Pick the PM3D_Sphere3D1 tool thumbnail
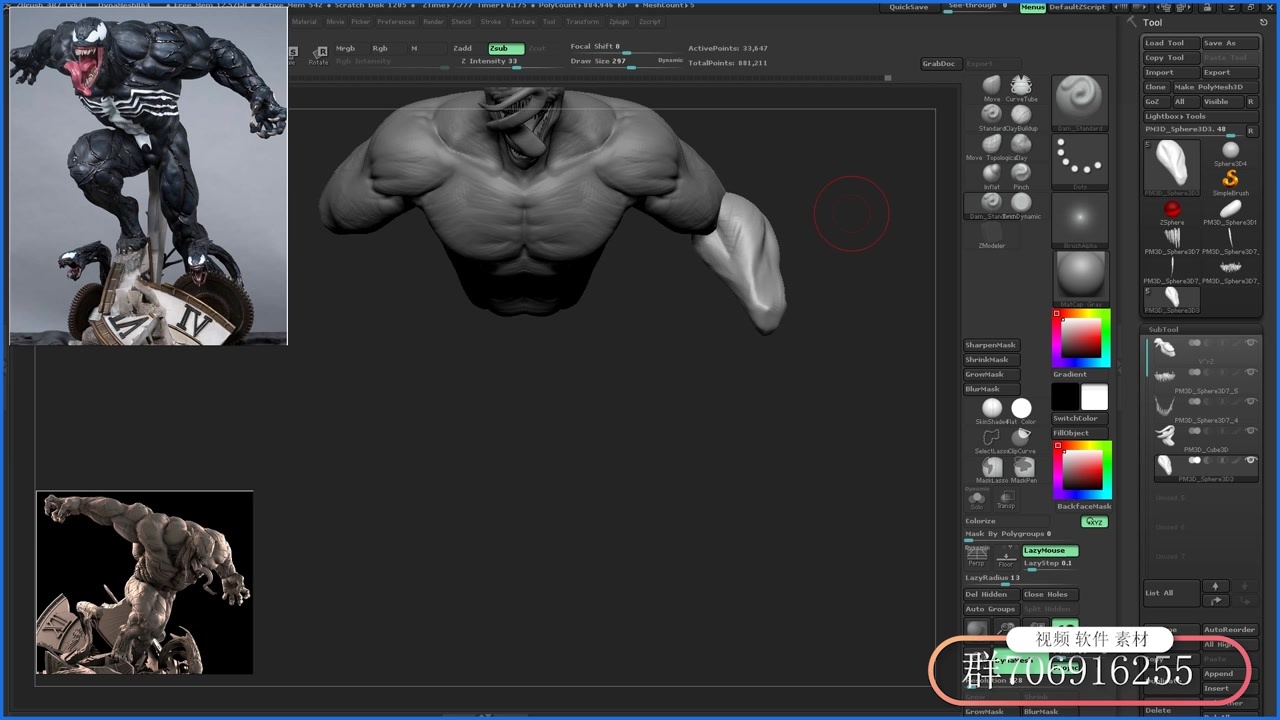Viewport: 1280px width, 720px height. click(1230, 211)
